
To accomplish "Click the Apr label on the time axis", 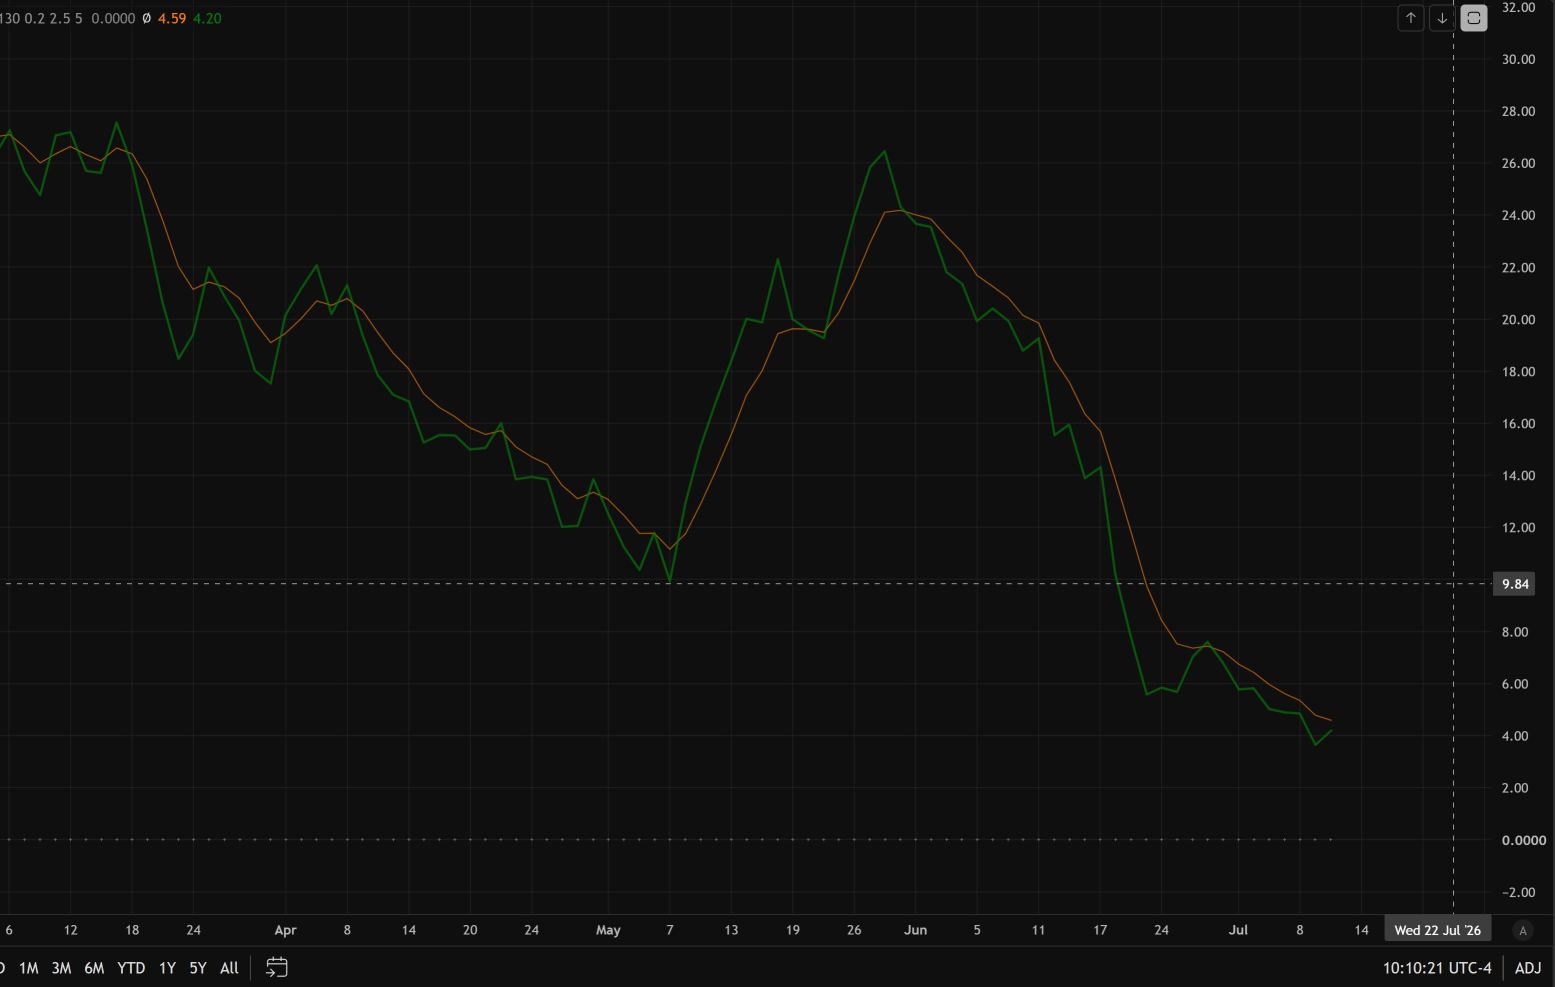I will click(285, 930).
